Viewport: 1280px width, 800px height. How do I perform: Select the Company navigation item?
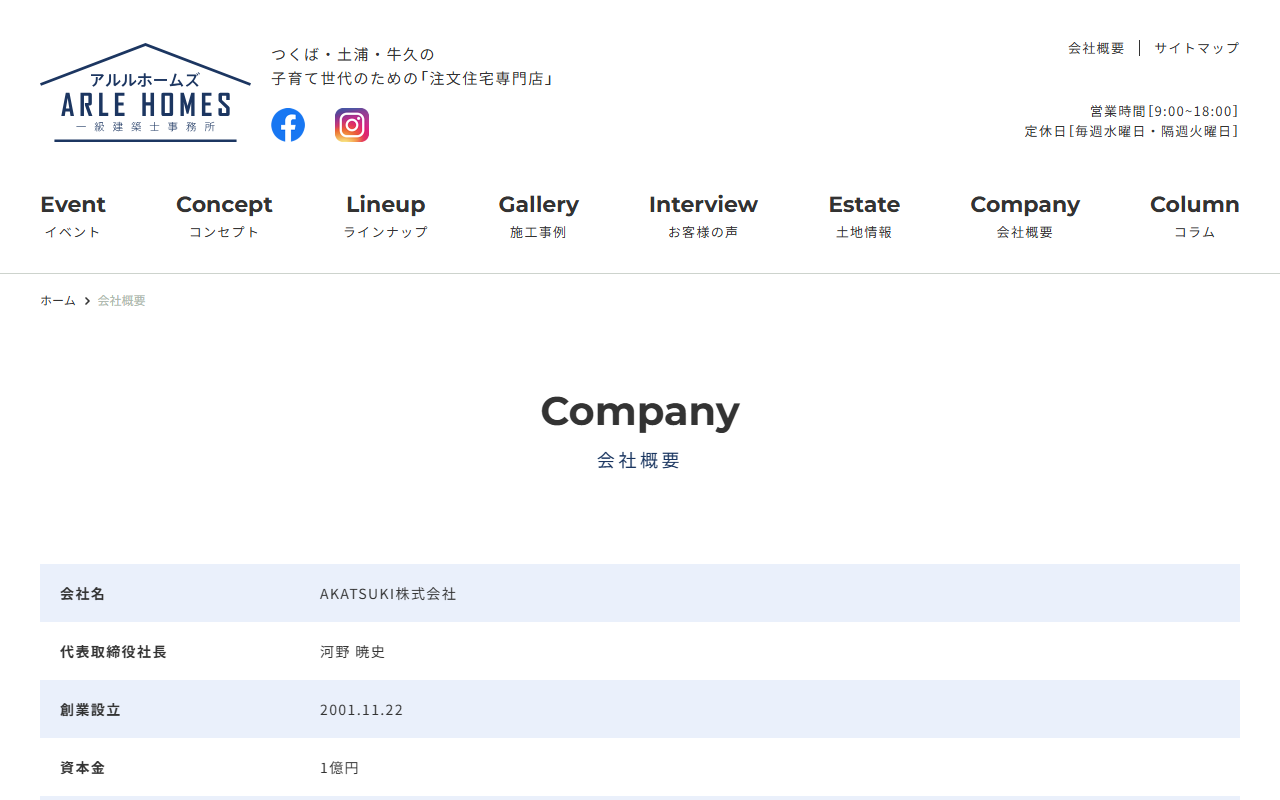[x=1025, y=216]
